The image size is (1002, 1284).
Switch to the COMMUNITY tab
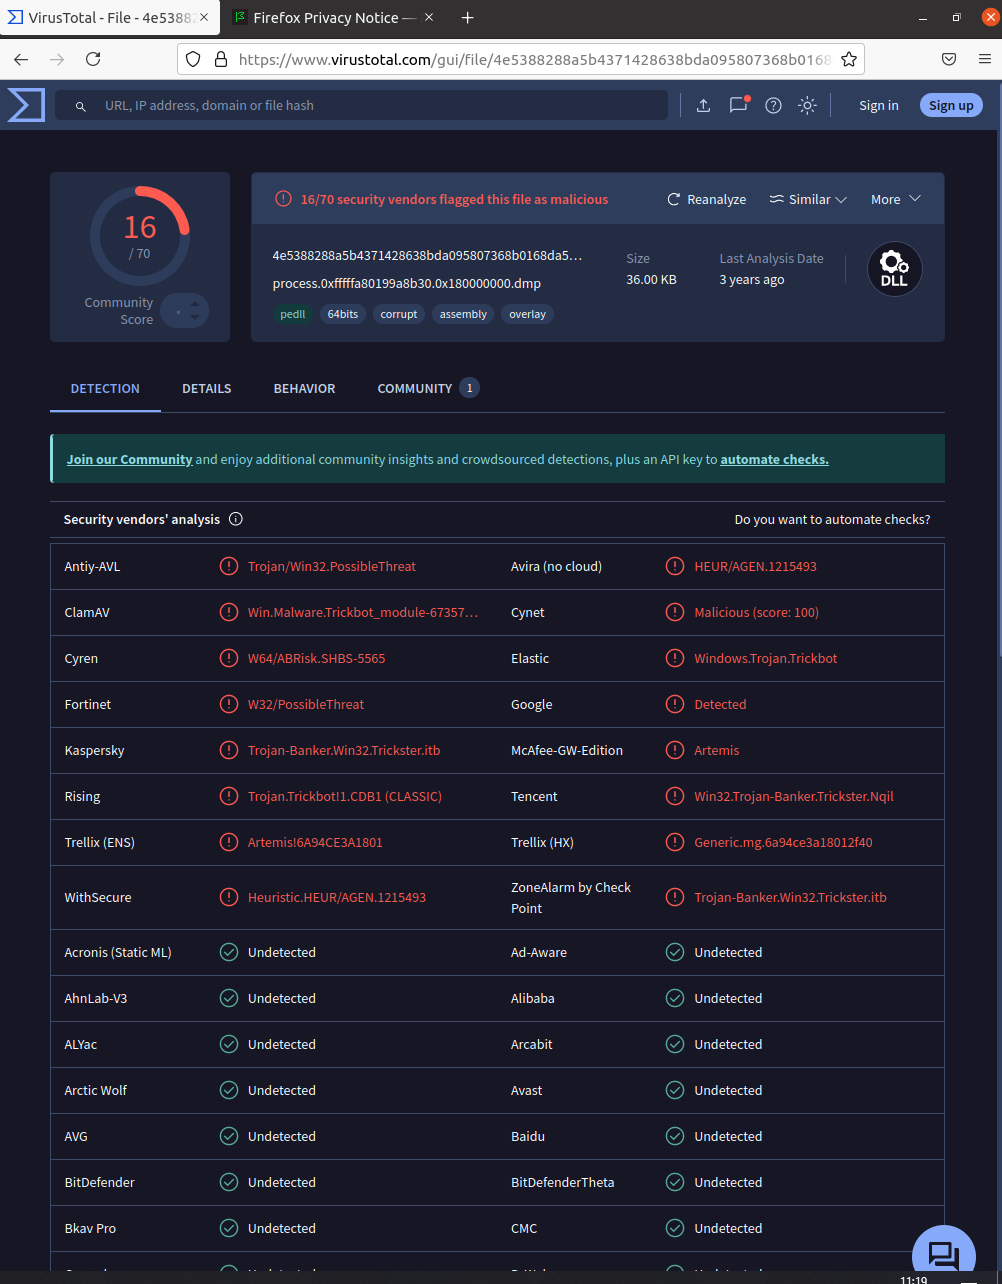428,388
